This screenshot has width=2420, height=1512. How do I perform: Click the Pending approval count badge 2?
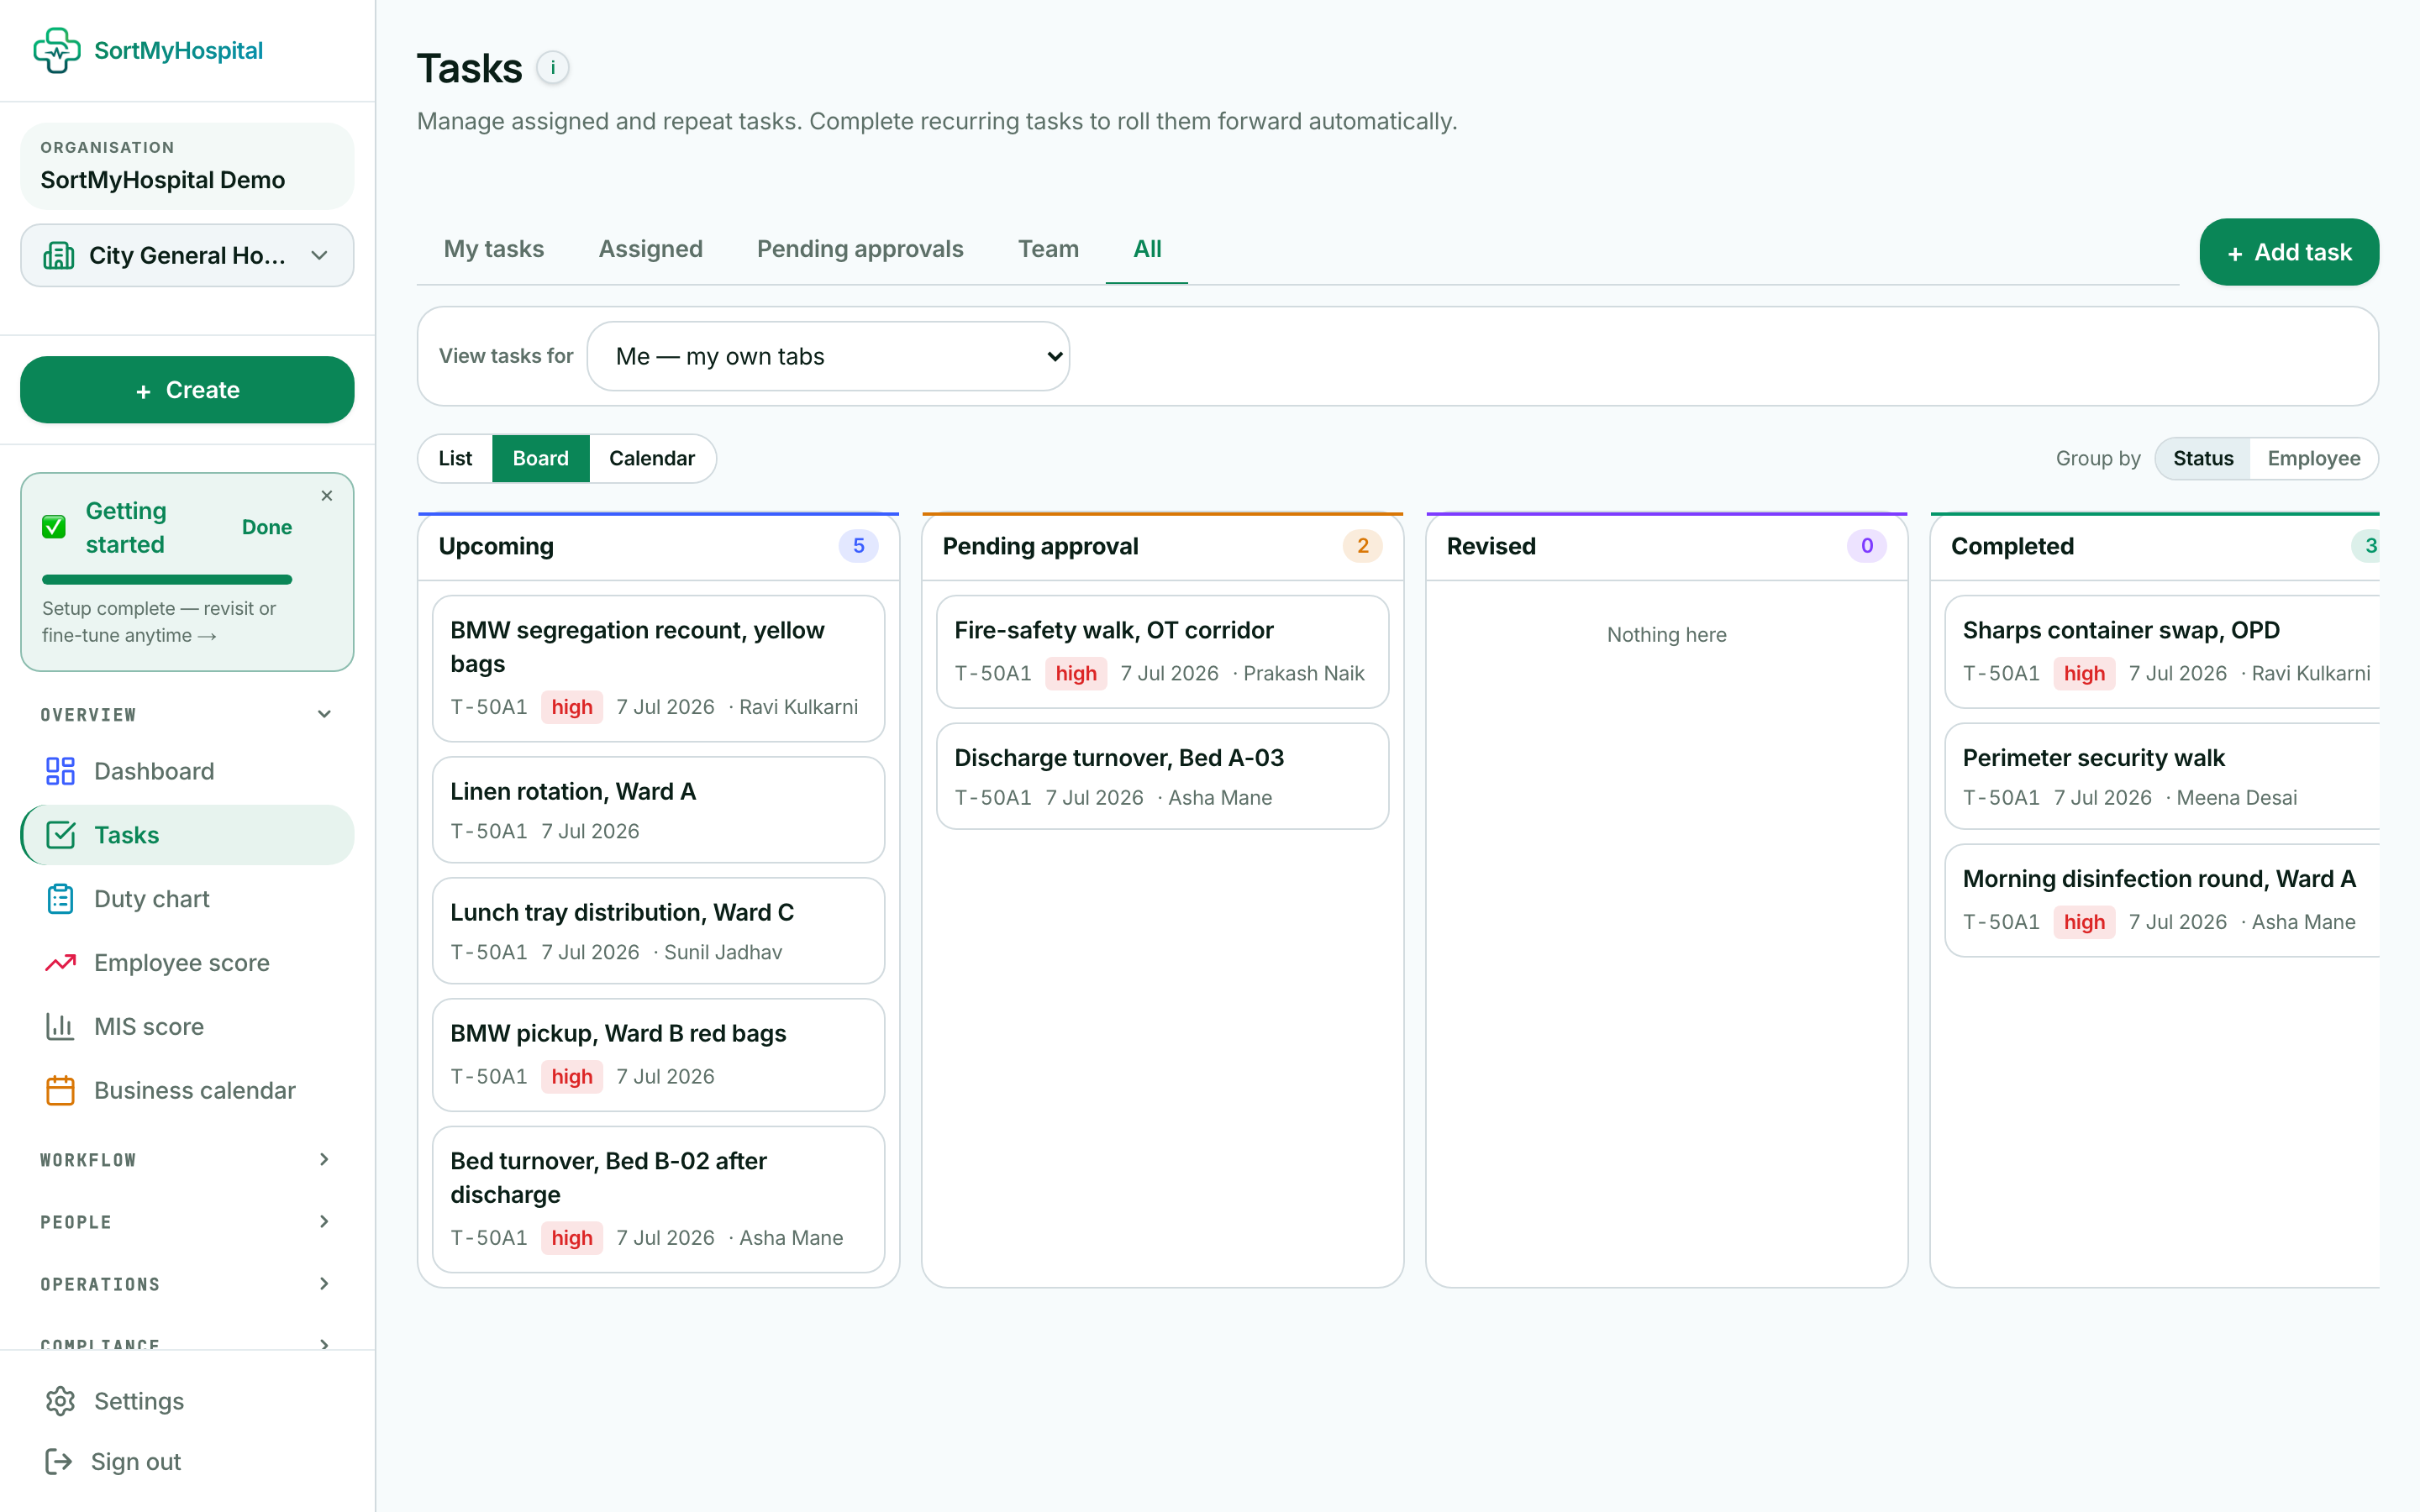pos(1362,546)
